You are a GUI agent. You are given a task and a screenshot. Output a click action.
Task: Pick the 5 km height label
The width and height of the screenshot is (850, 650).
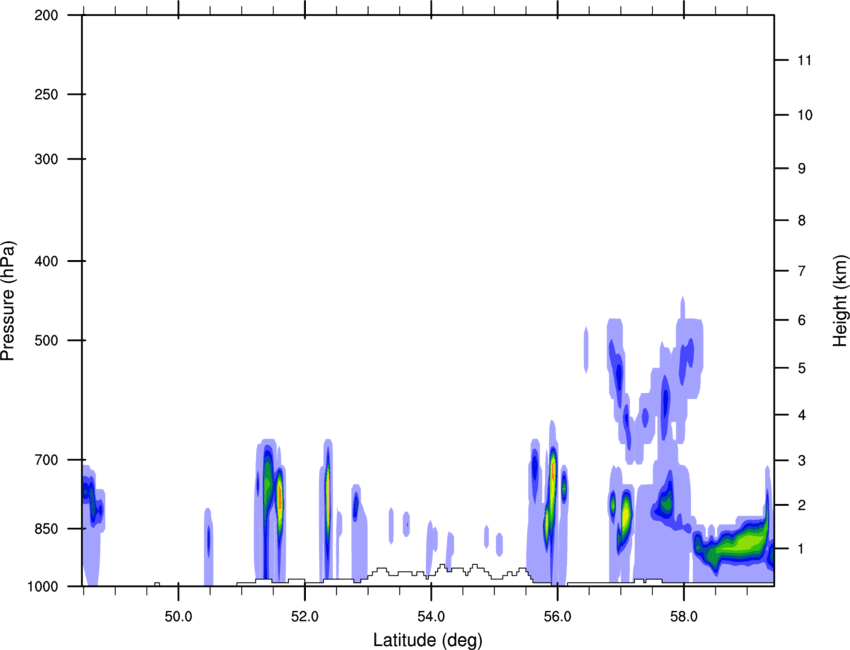point(802,368)
